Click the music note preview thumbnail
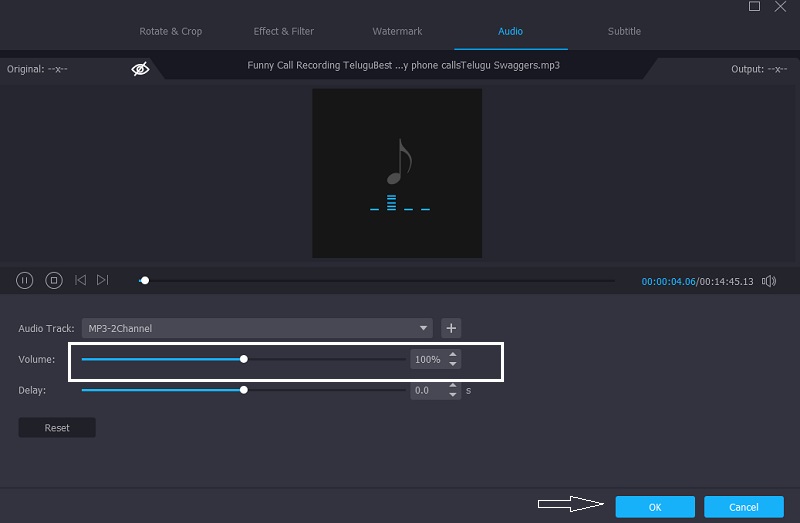Screen dimensions: 800x523 click(397, 173)
